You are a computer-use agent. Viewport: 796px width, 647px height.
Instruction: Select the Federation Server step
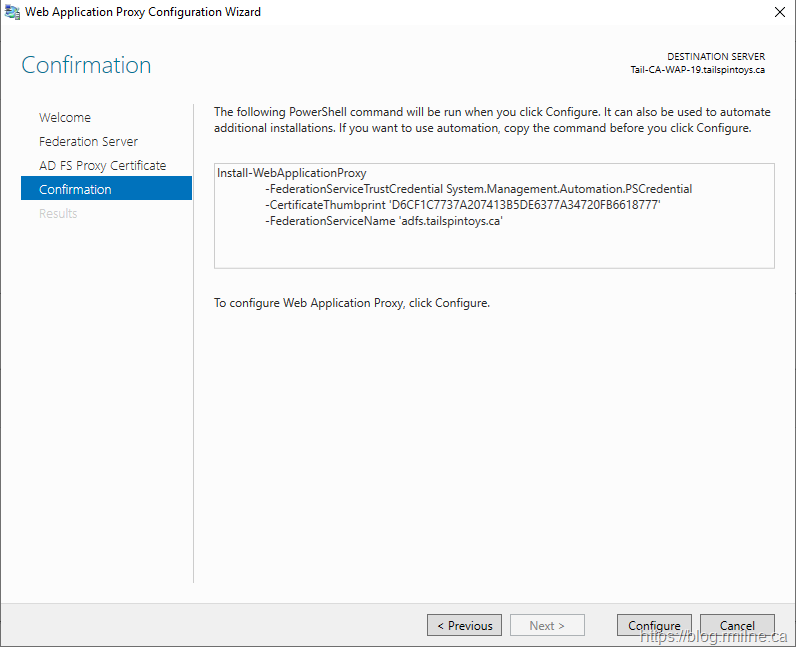88,141
